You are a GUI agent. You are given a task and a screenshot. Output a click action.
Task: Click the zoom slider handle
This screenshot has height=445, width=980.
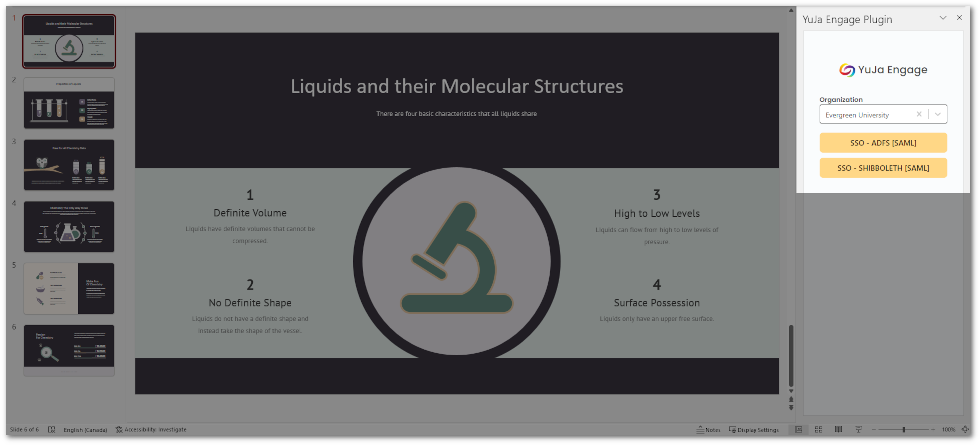[903, 429]
